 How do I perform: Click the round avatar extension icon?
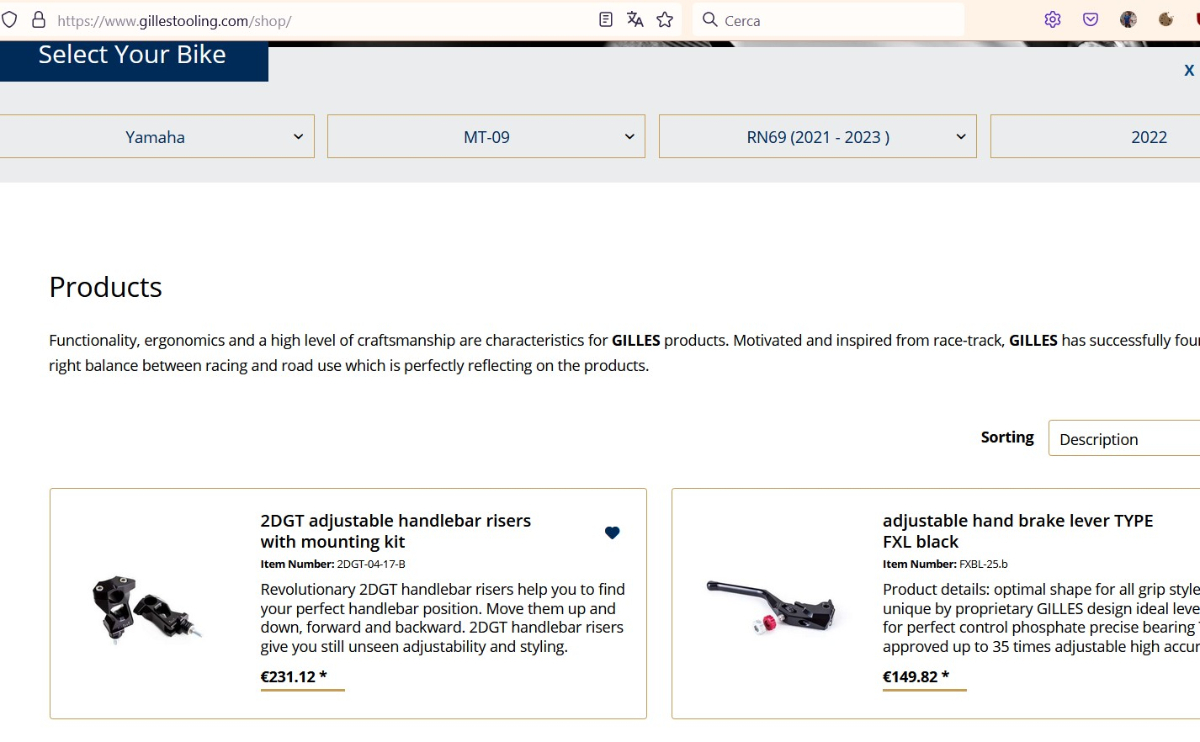[1129, 20]
